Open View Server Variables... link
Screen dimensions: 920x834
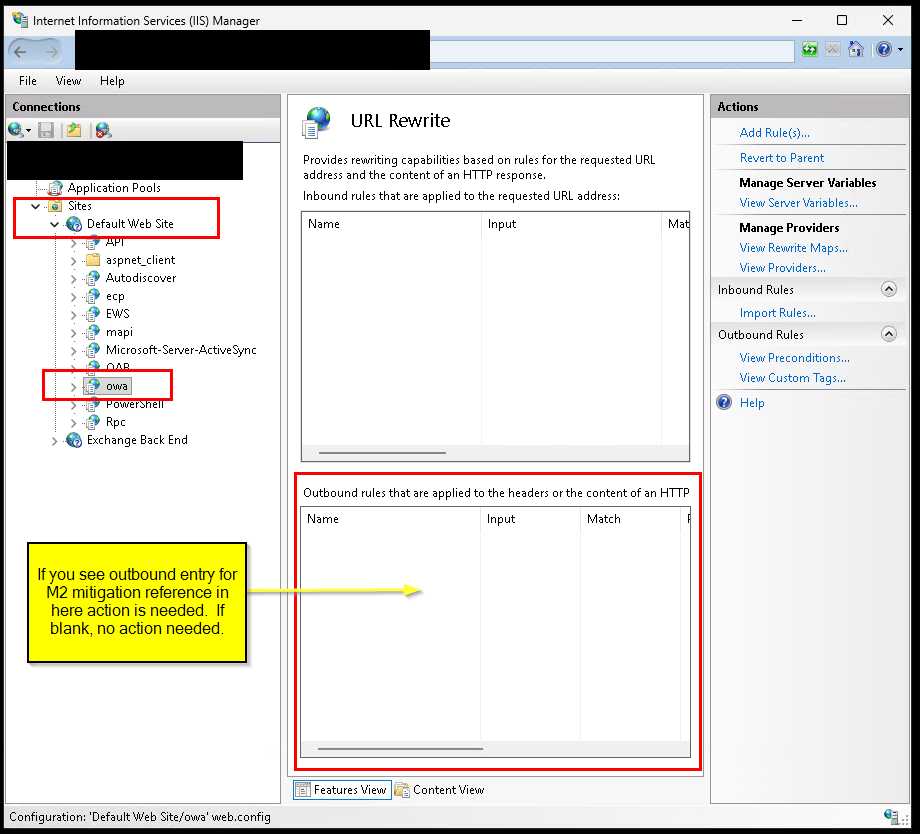pyautogui.click(x=799, y=202)
